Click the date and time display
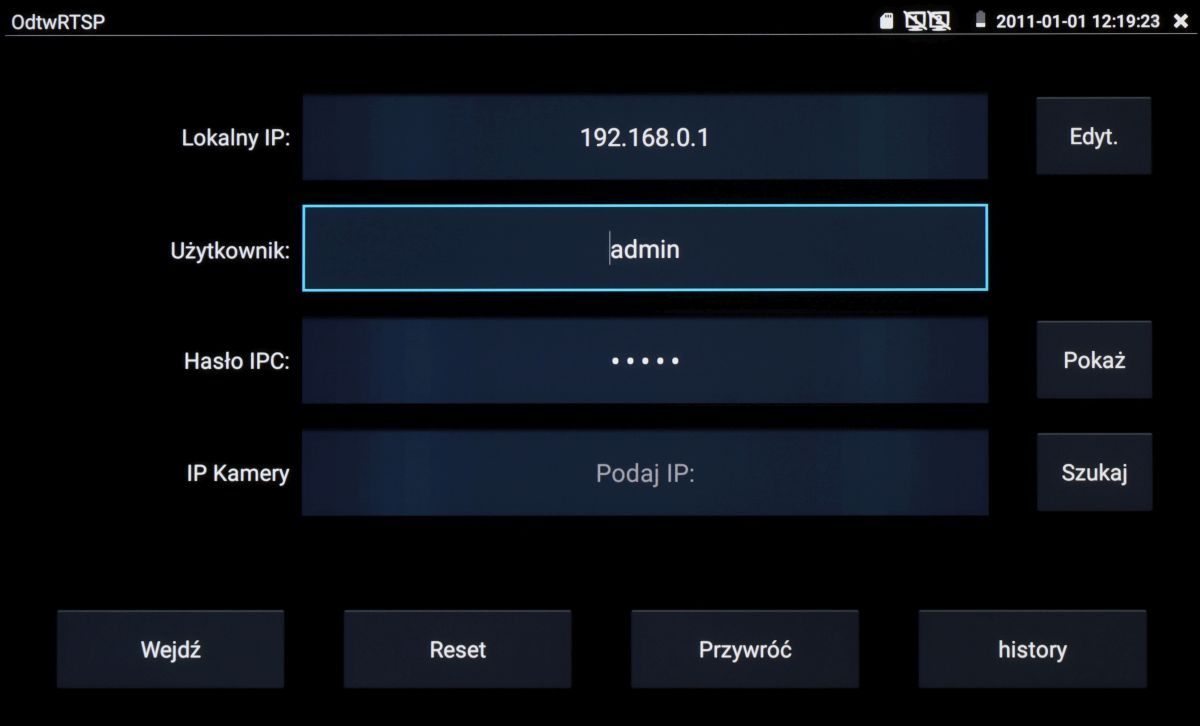The height and width of the screenshot is (726, 1200). pos(1077,21)
